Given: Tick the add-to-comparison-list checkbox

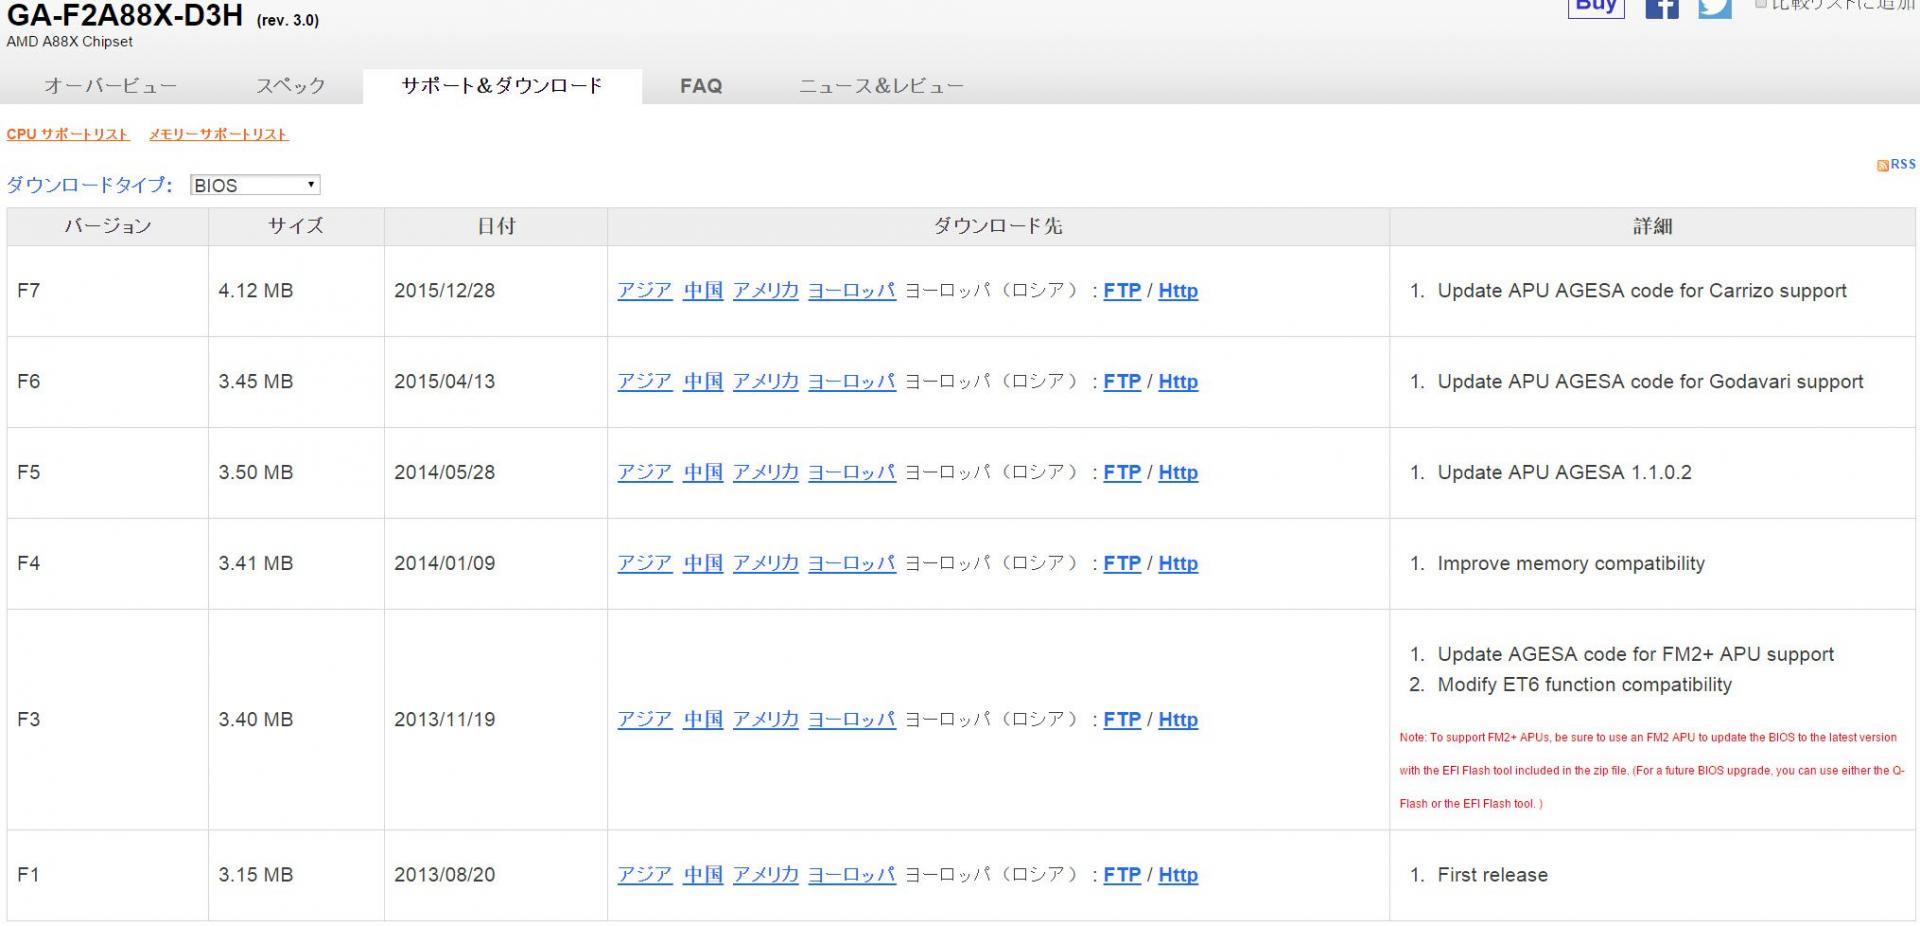Looking at the screenshot, I should click(1761, 4).
